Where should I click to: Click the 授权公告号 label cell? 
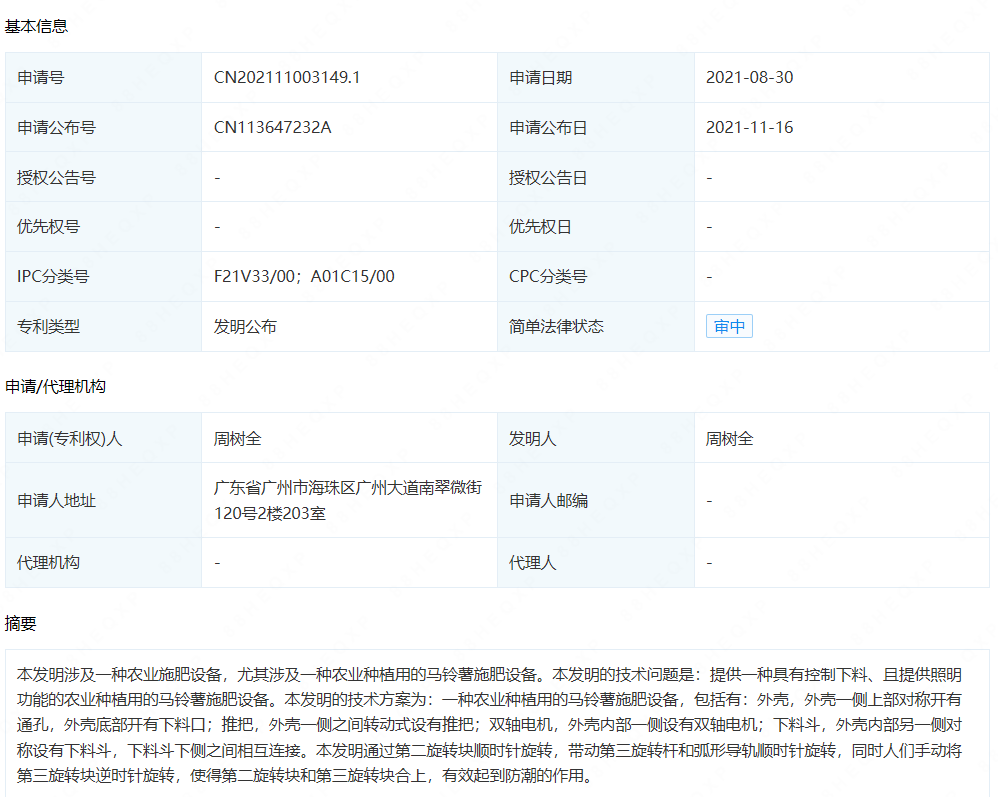coord(104,177)
